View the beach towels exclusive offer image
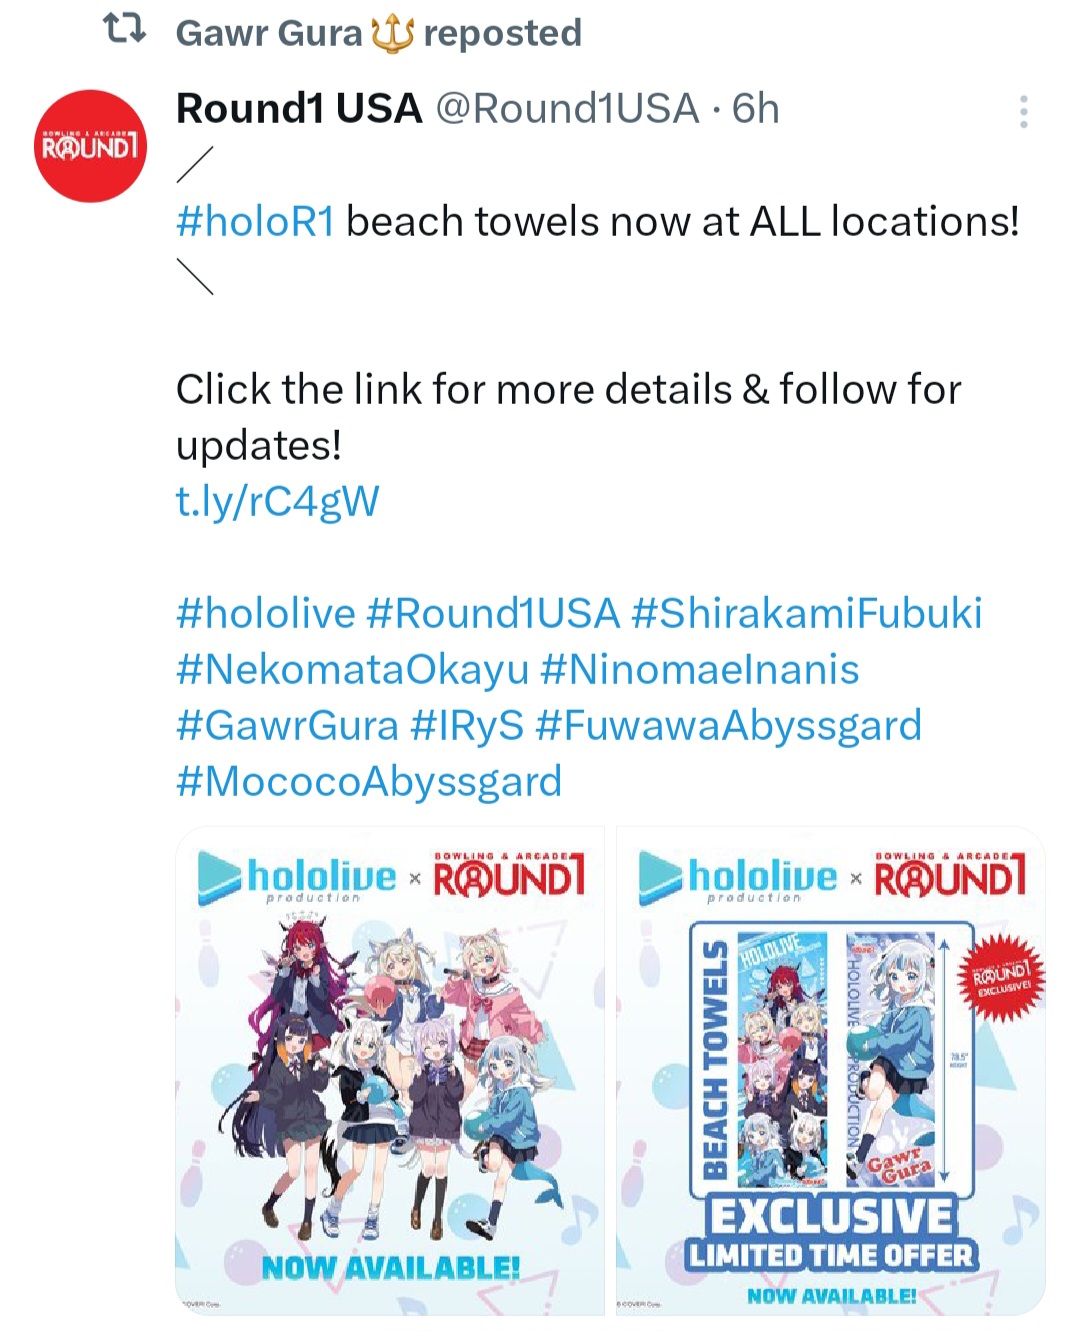Image resolution: width=1080 pixels, height=1331 pixels. pos(831,1070)
